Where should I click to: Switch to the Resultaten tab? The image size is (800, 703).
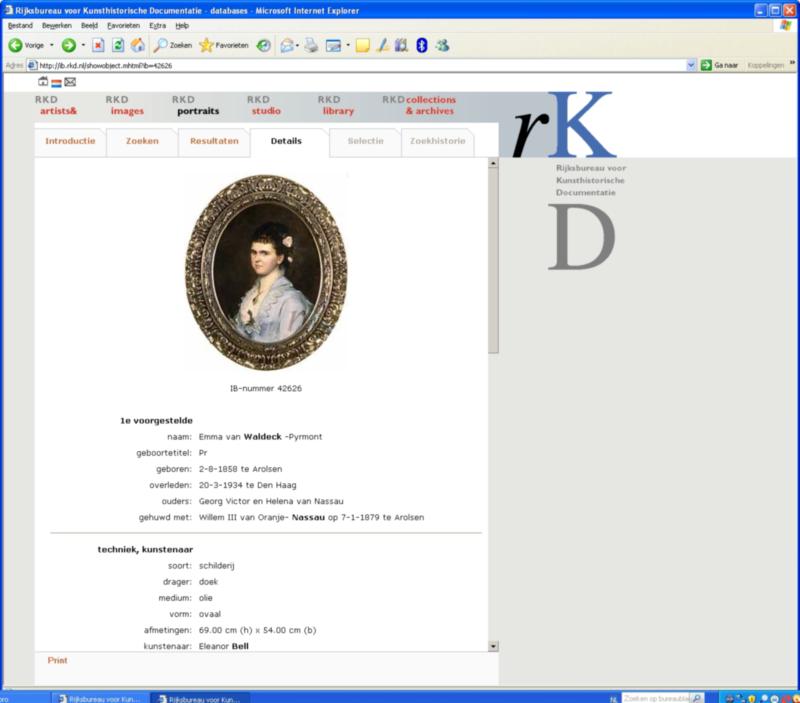214,141
